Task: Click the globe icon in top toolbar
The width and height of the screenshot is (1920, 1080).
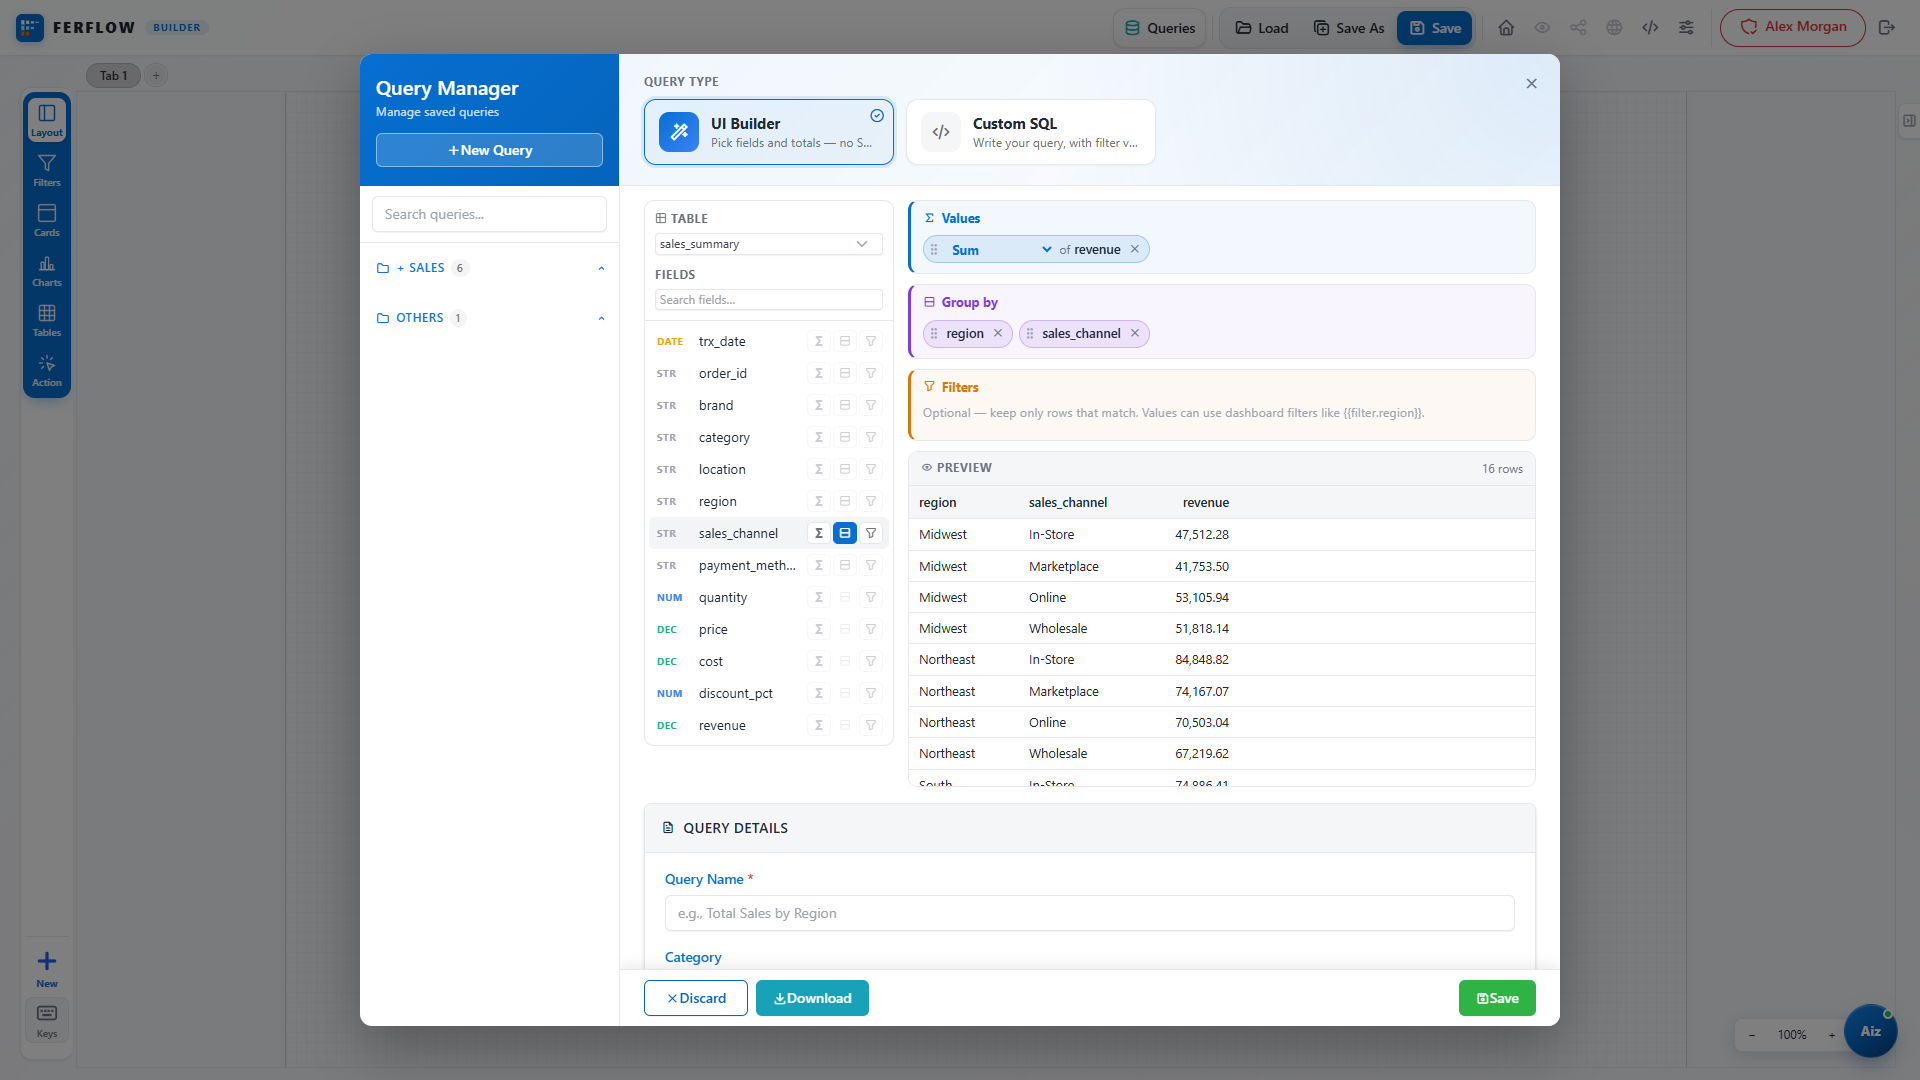Action: [1614, 28]
